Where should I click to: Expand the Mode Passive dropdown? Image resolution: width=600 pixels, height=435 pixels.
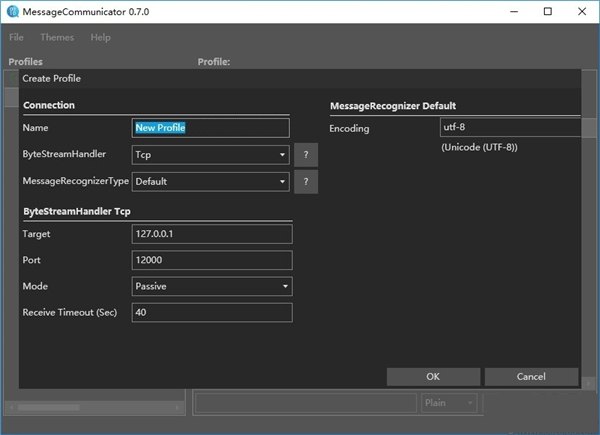(x=211, y=286)
